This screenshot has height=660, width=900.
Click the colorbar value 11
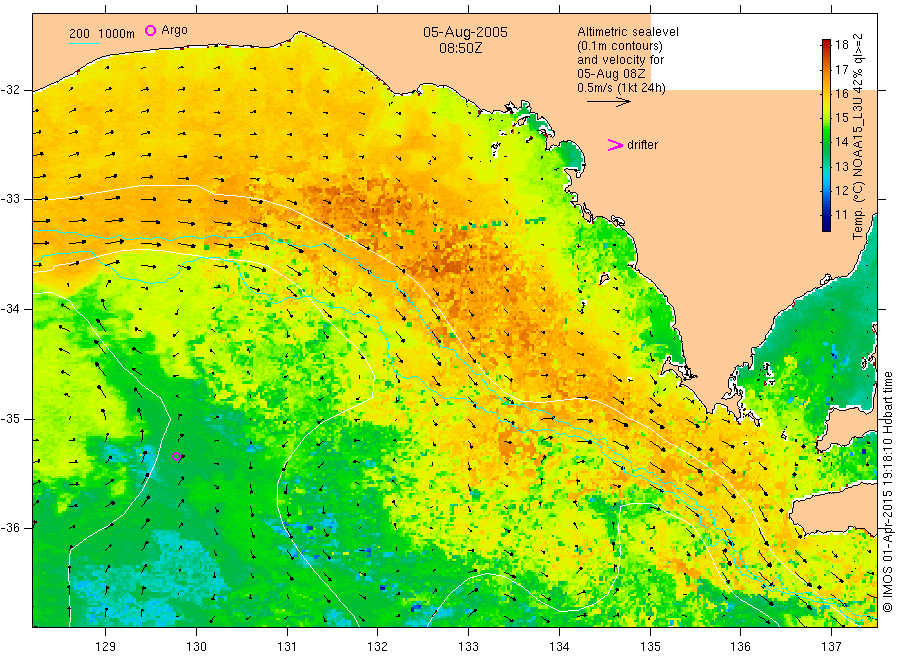pos(841,215)
